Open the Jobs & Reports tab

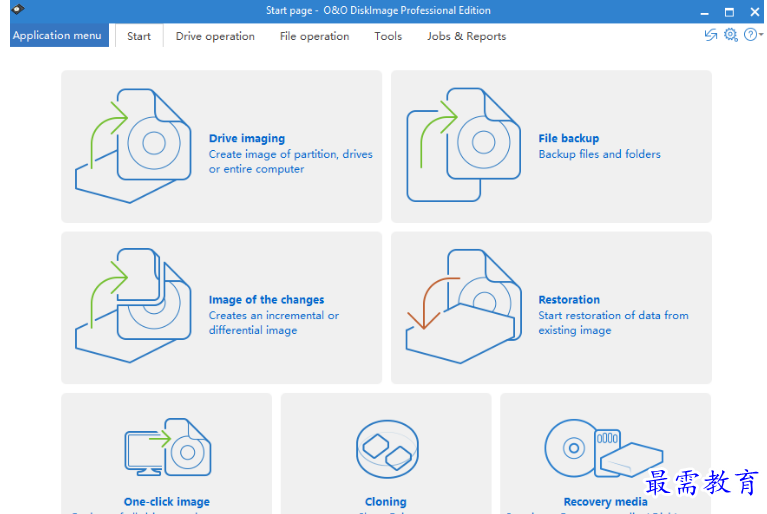tap(466, 36)
